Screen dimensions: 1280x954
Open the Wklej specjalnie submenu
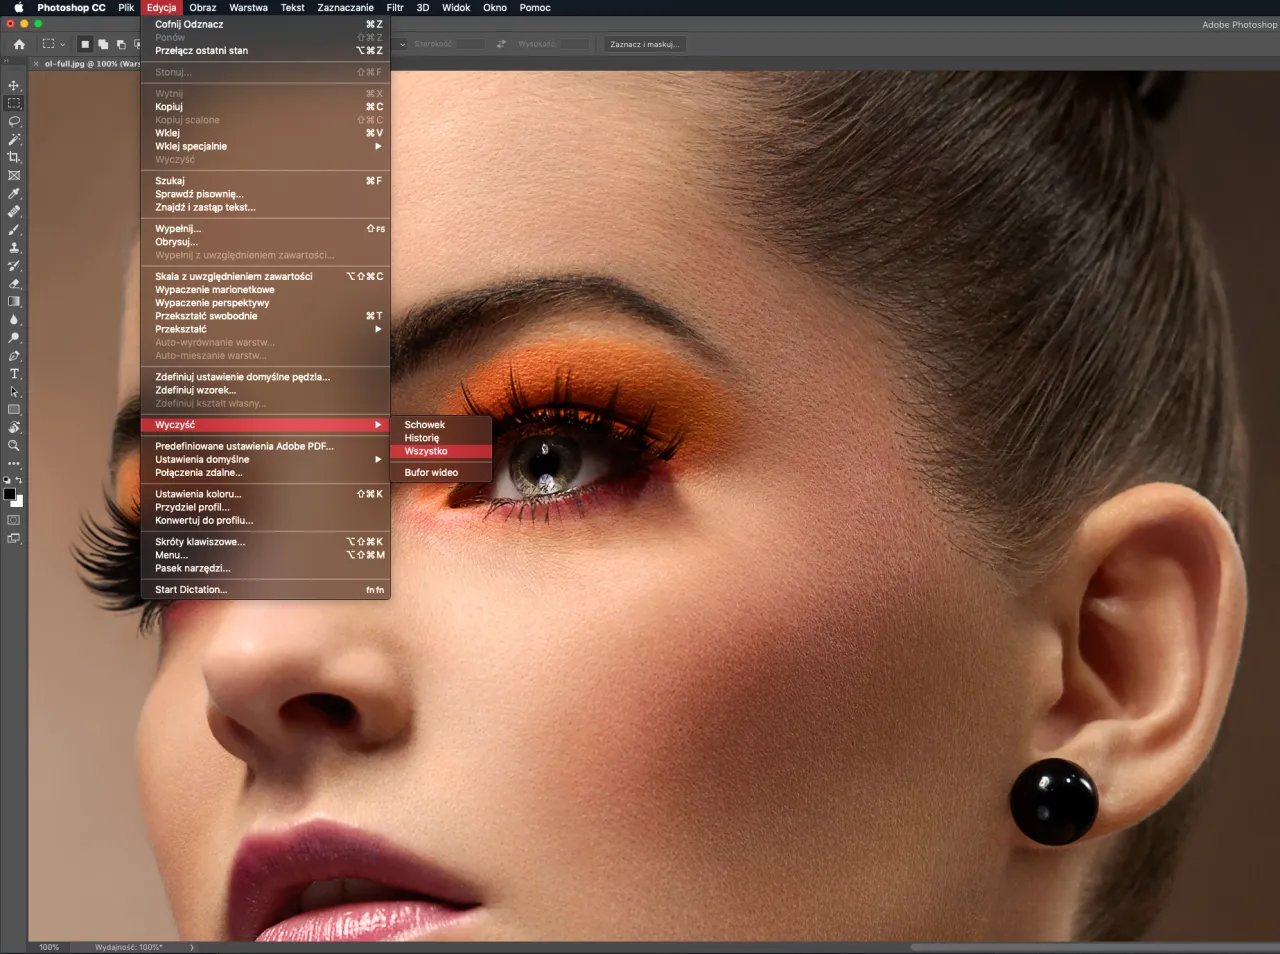coord(250,146)
